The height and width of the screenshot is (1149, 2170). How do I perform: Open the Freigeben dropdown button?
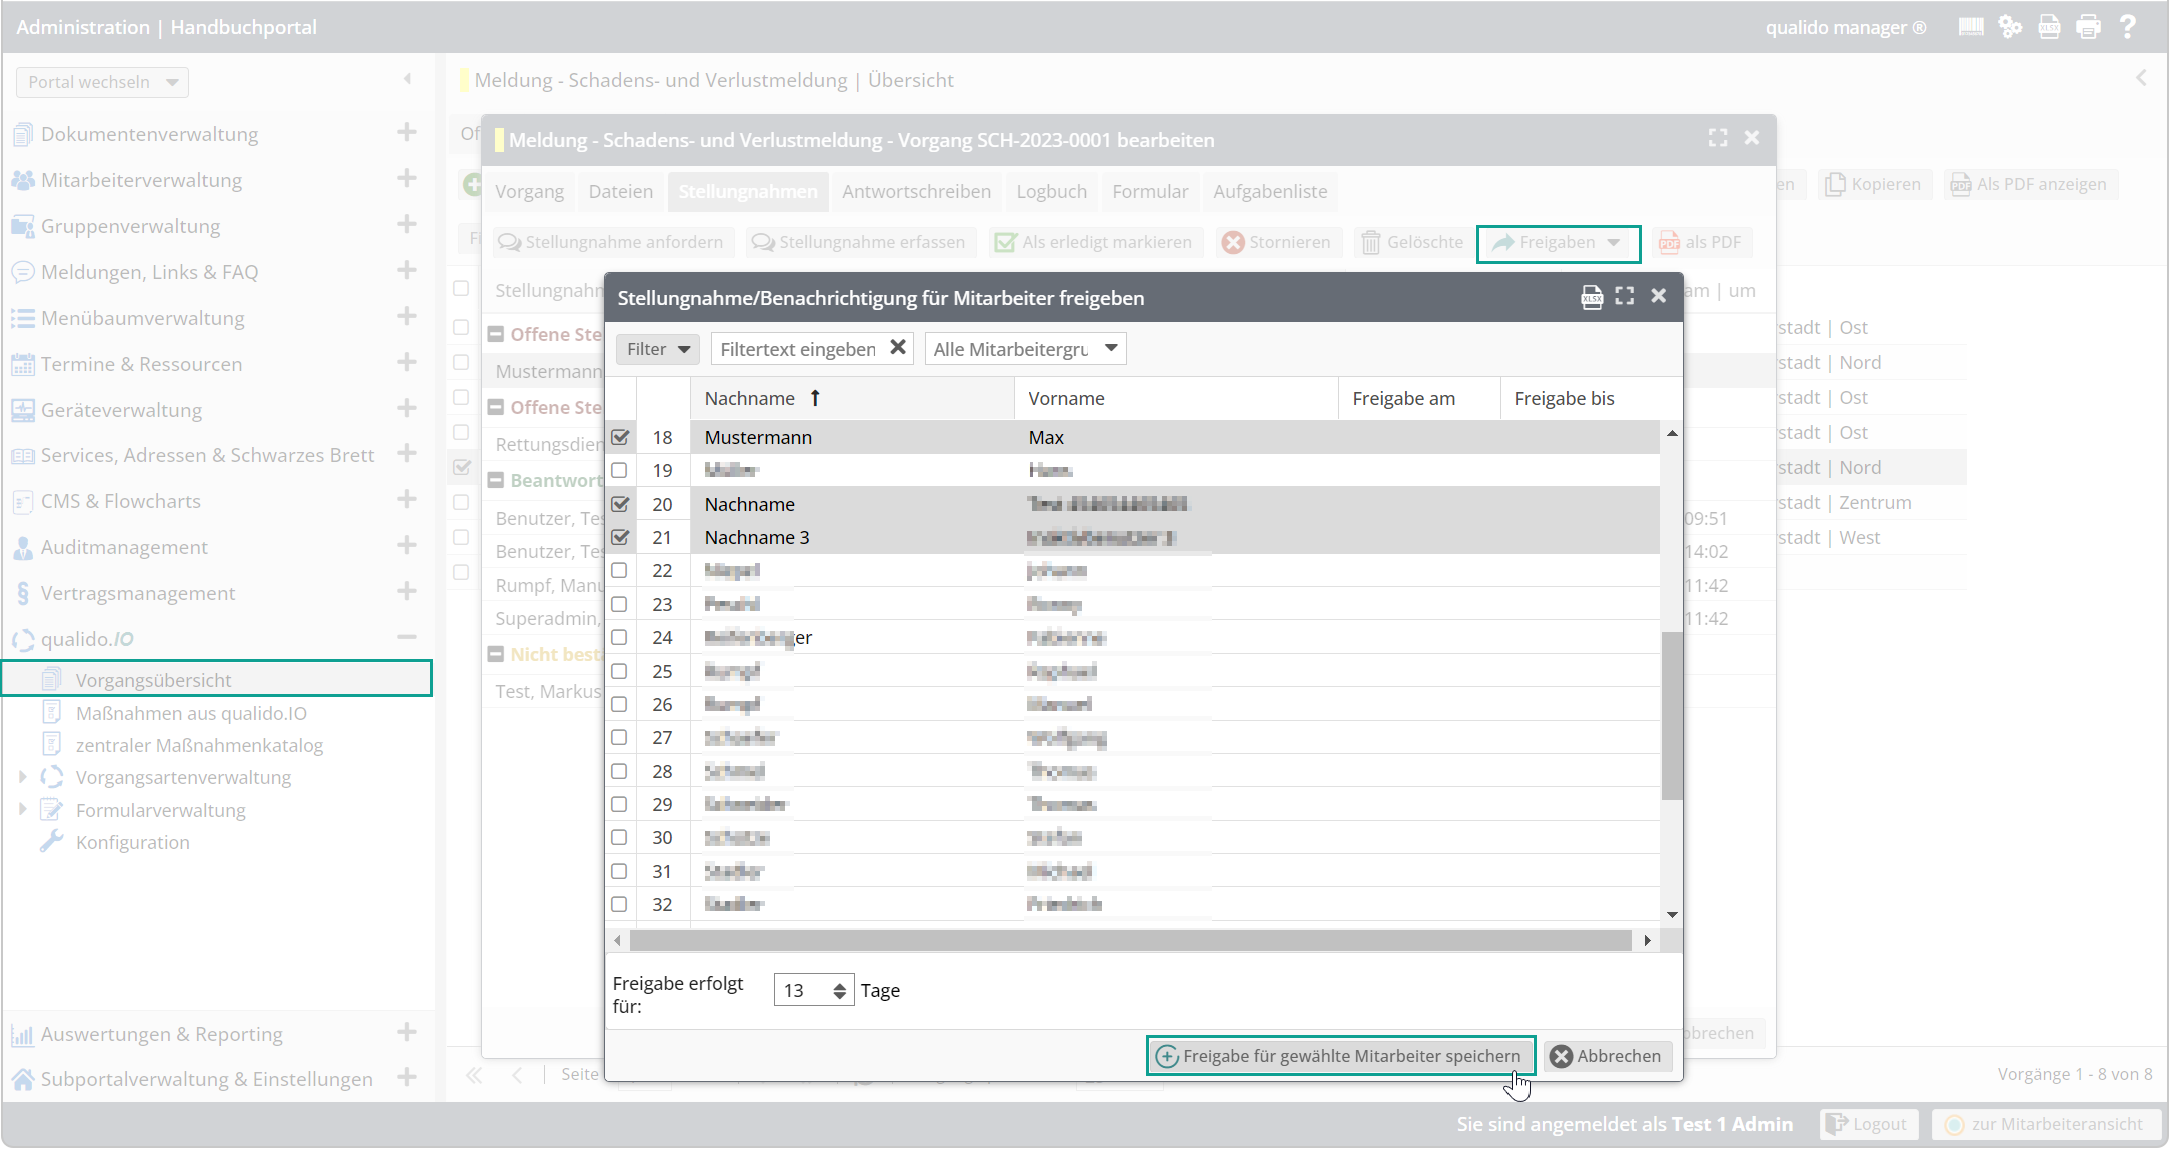1559,243
